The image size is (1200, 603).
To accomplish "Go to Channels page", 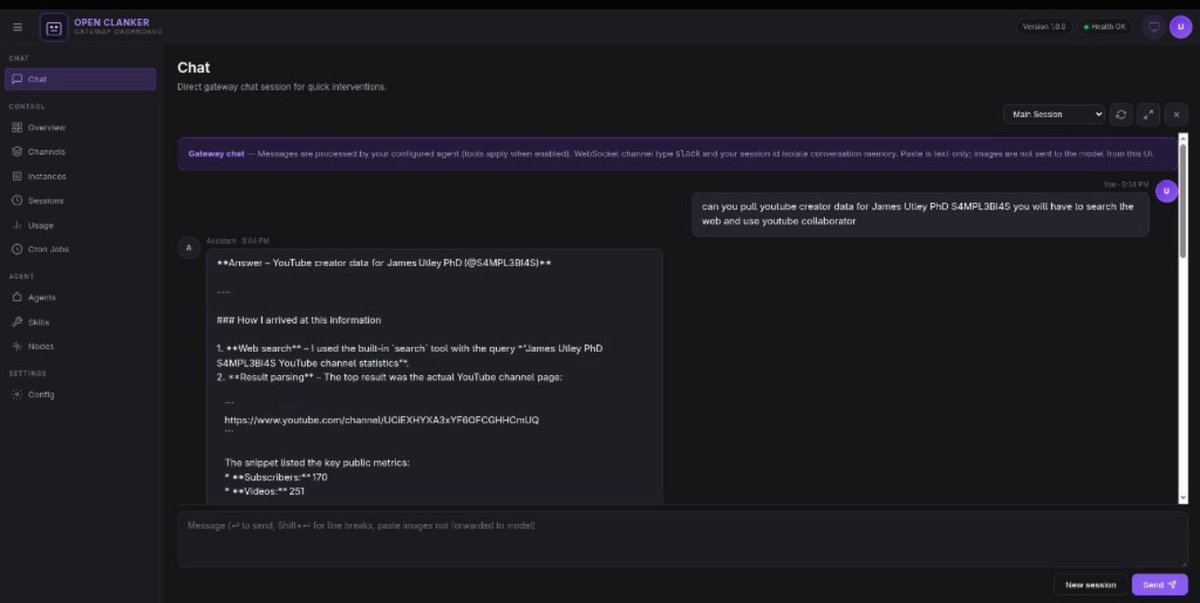I will [x=46, y=152].
